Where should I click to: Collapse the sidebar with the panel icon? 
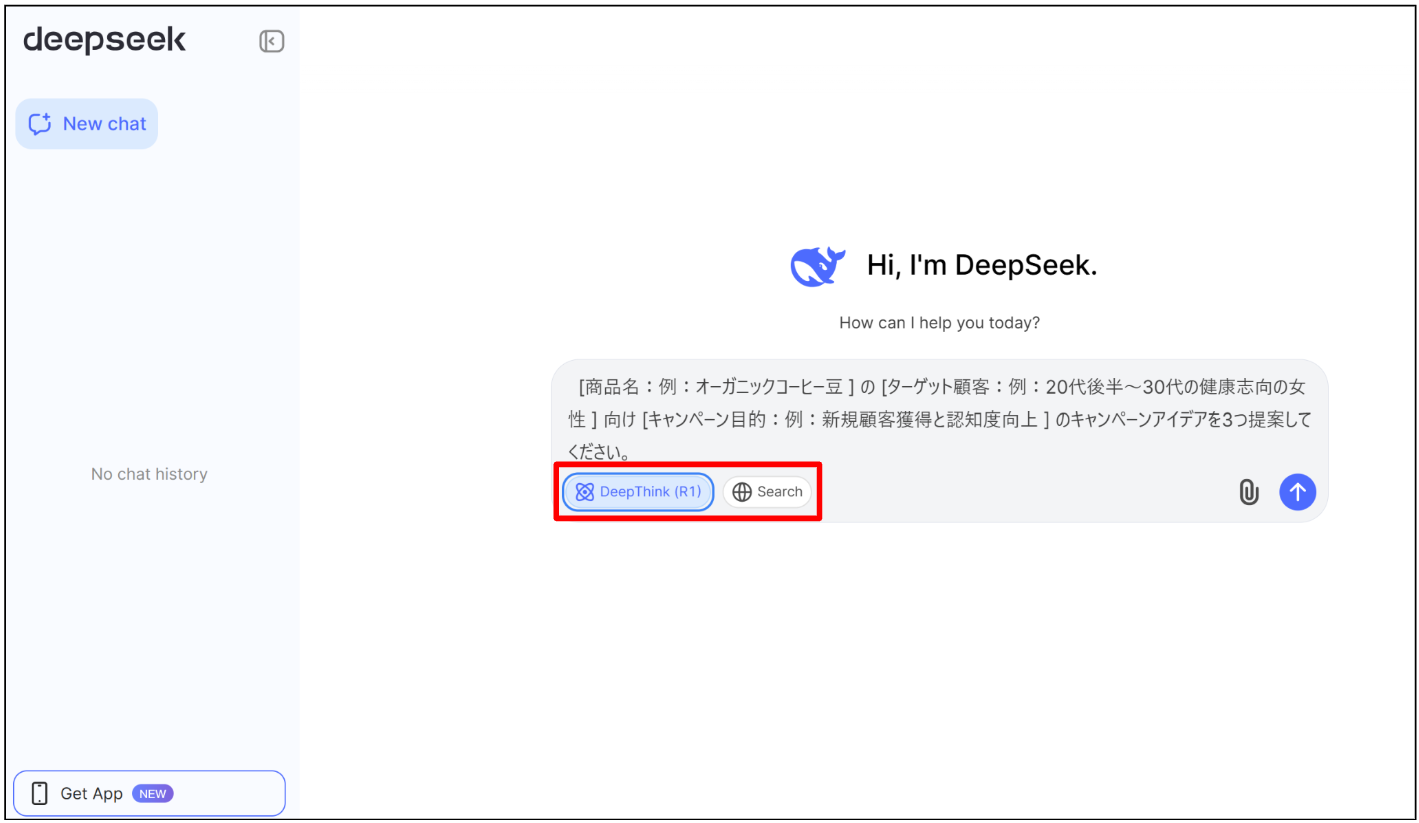[x=272, y=41]
